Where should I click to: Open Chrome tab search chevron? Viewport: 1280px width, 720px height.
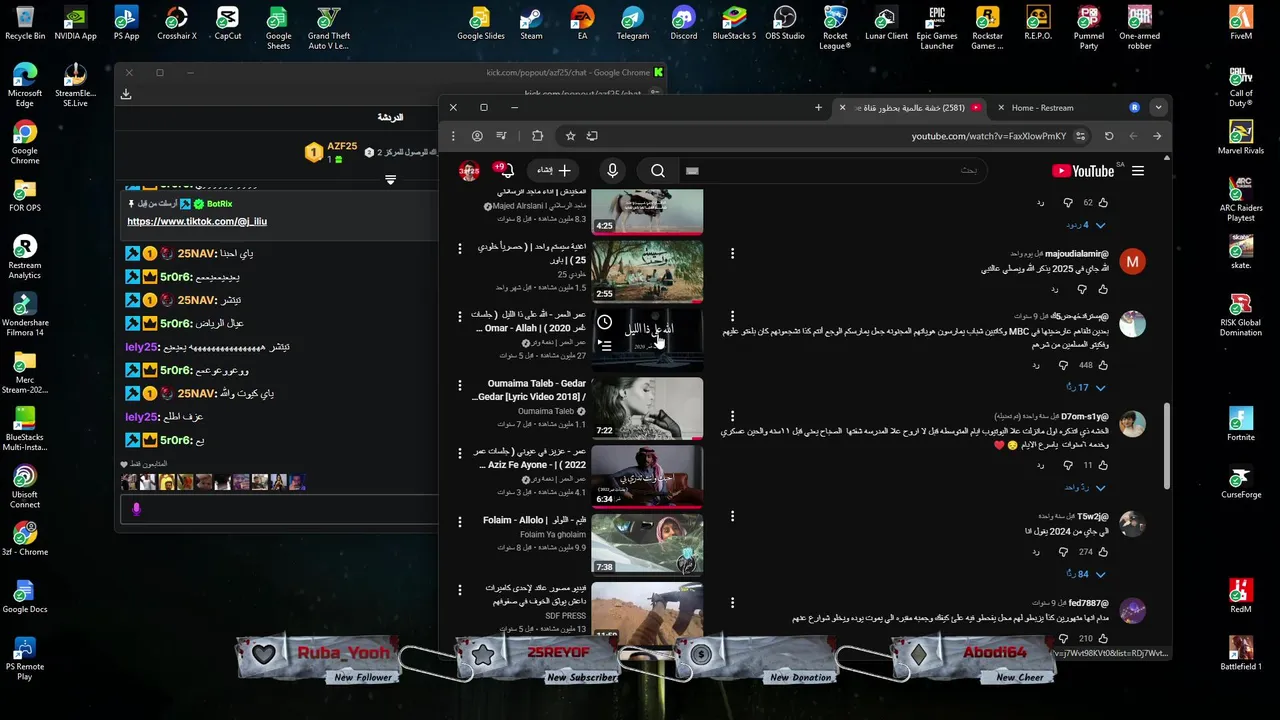[x=1158, y=108]
